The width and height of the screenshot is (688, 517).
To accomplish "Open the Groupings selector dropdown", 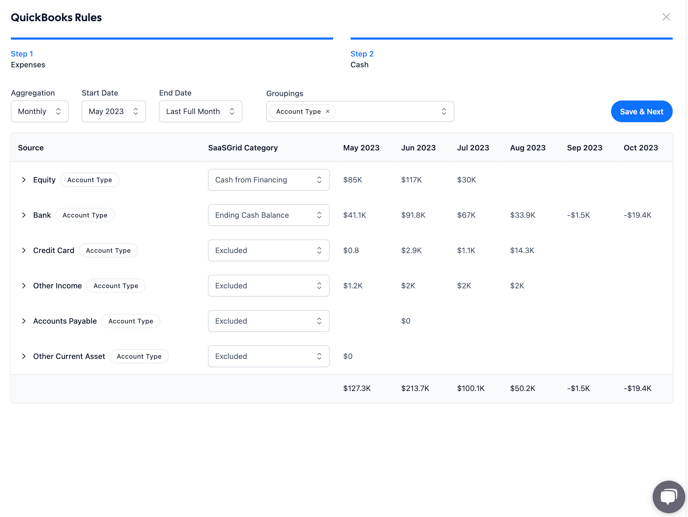I will click(443, 112).
